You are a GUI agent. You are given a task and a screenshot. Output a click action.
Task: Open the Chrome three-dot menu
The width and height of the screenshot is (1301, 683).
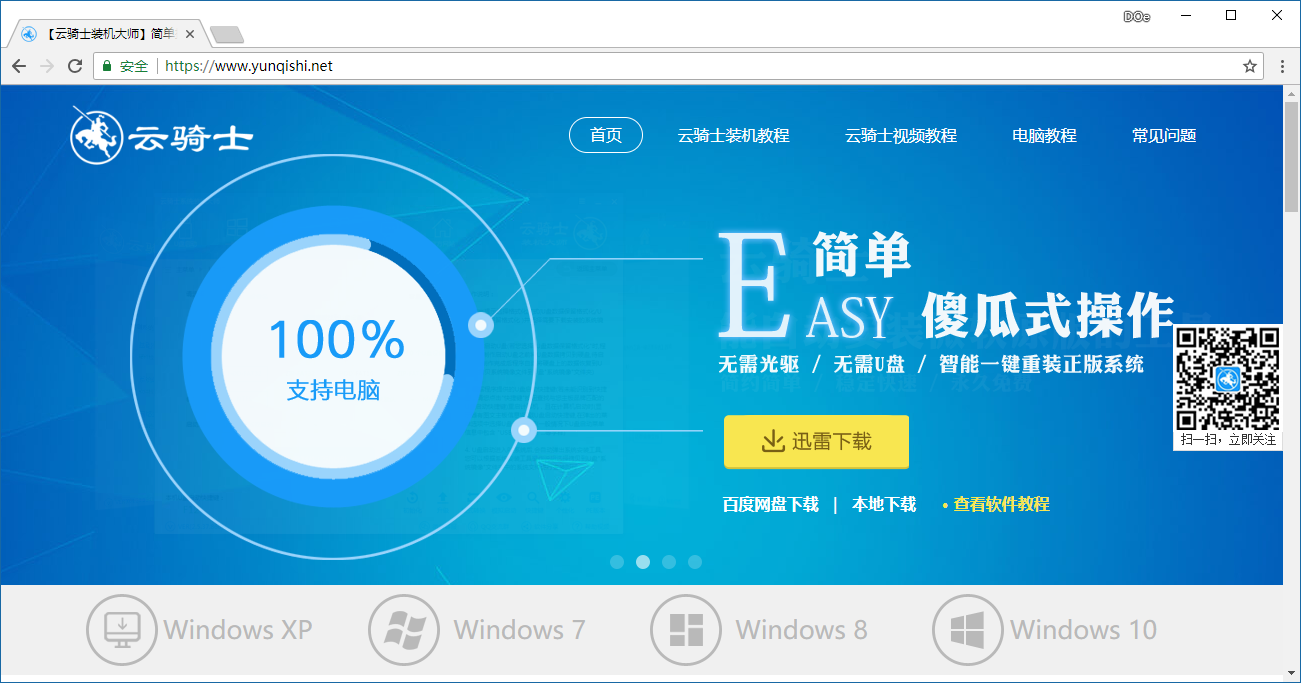(1283, 66)
